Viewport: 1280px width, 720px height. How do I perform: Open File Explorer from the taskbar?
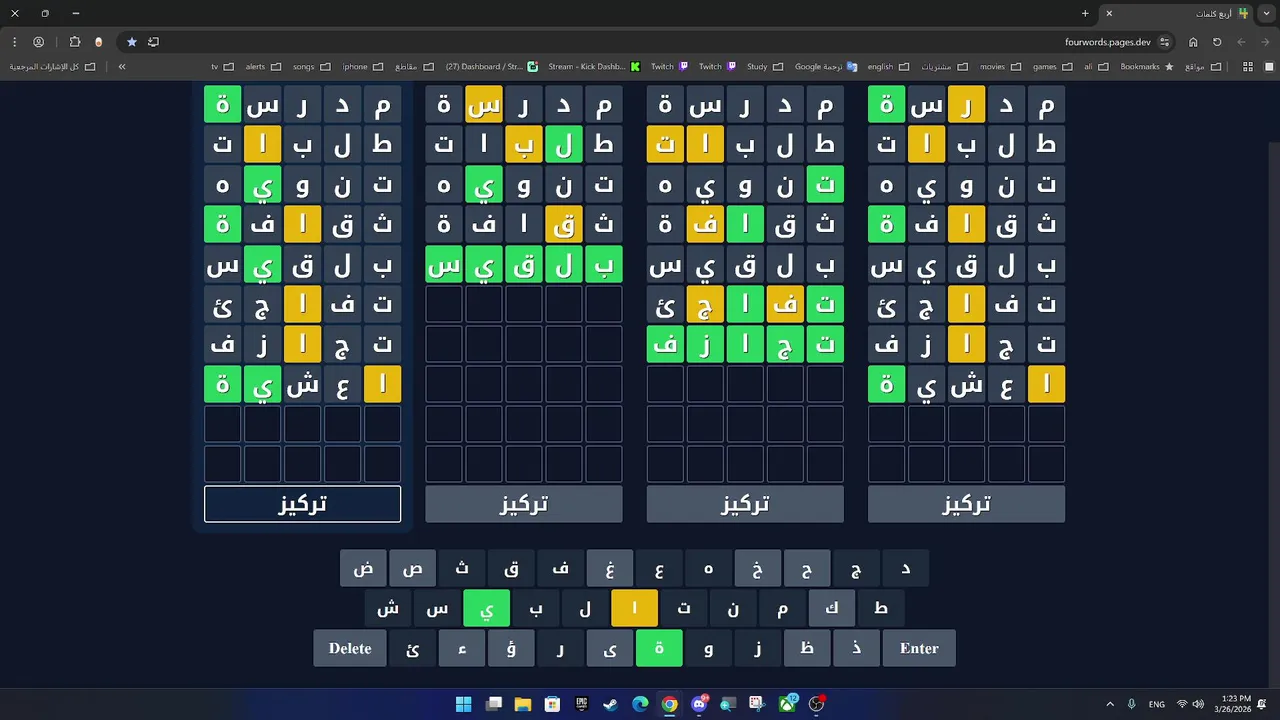click(x=523, y=704)
